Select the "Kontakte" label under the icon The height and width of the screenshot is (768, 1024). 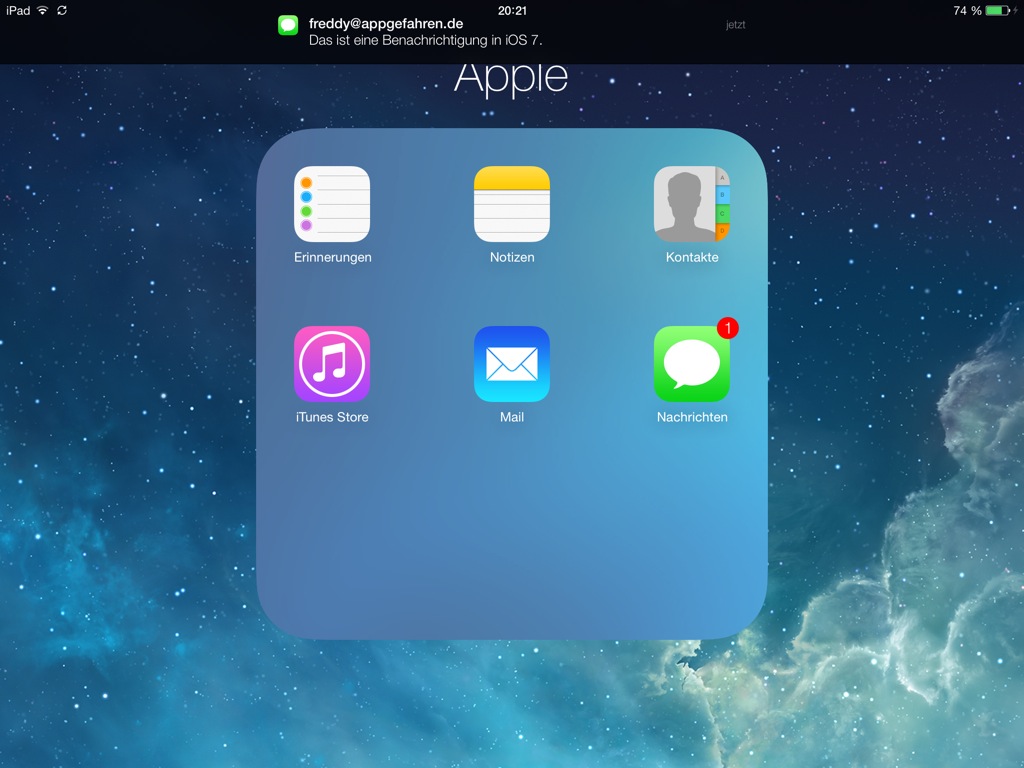(x=692, y=257)
